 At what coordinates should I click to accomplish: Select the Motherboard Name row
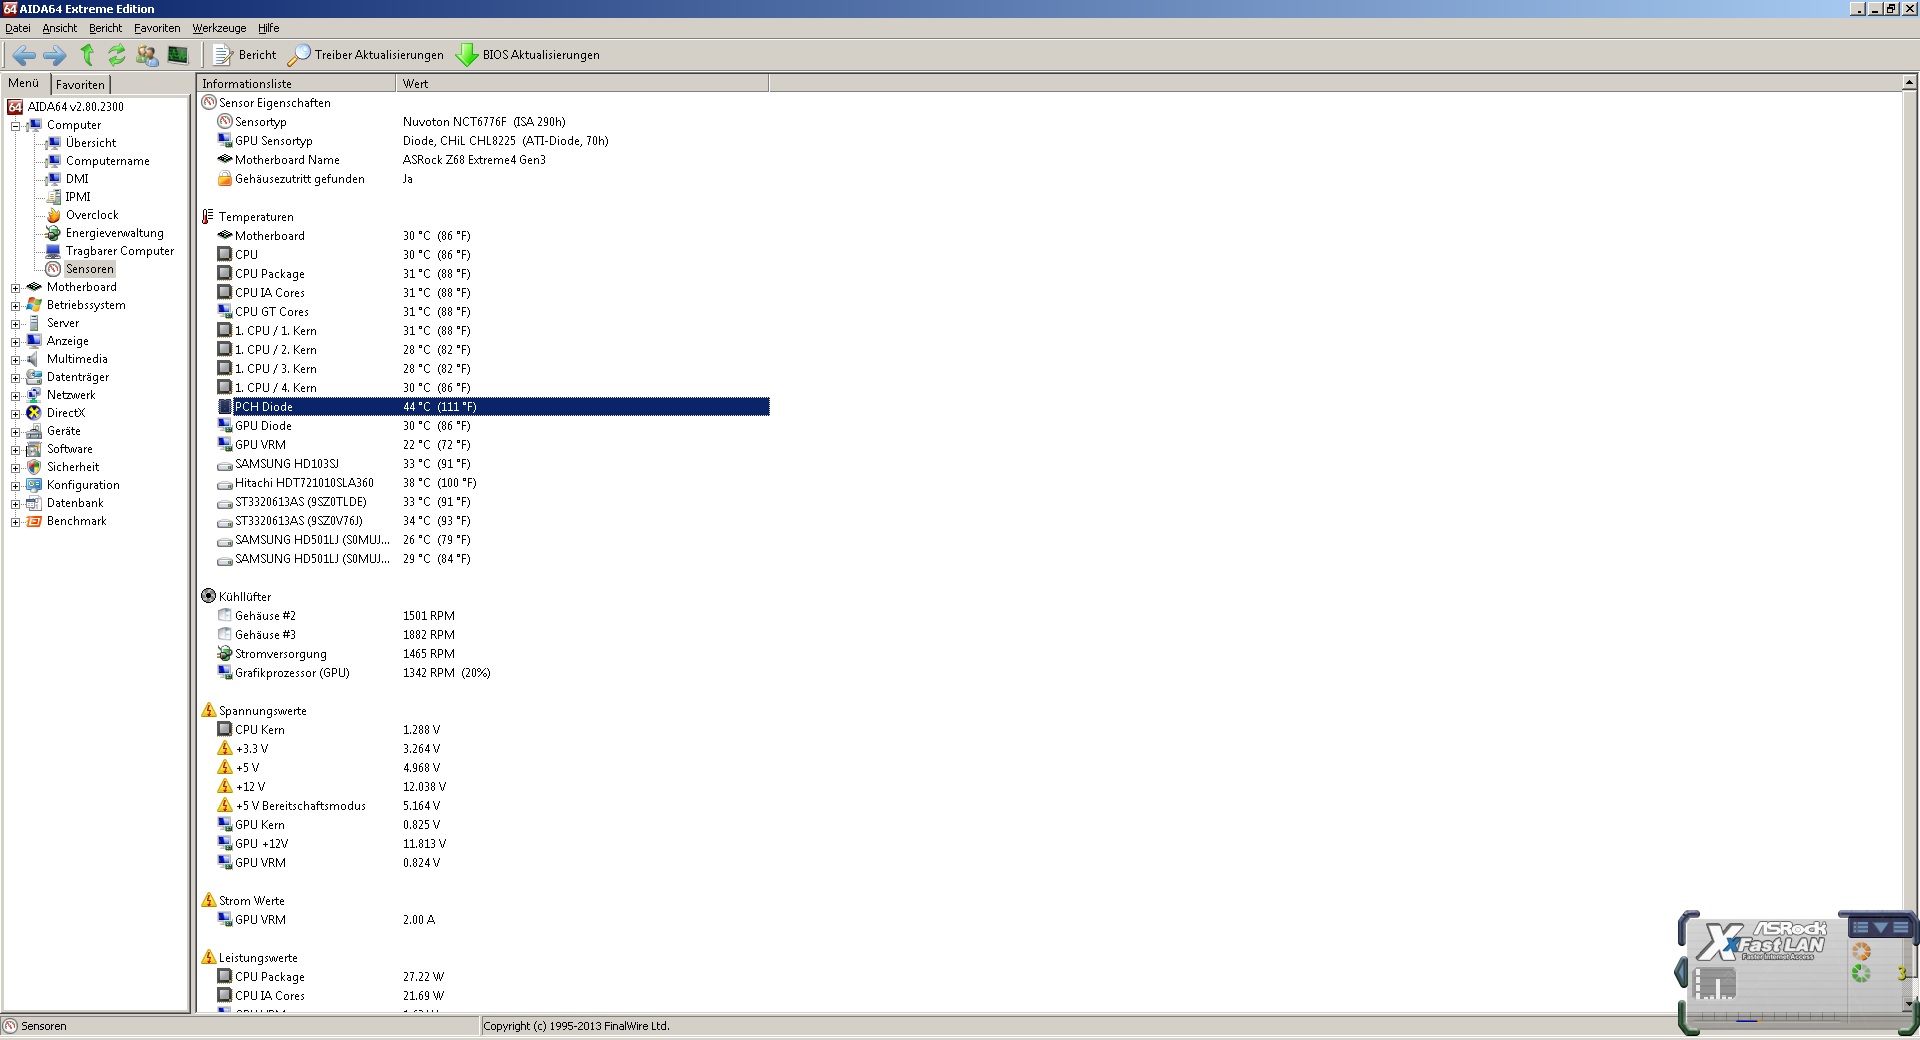click(x=493, y=160)
